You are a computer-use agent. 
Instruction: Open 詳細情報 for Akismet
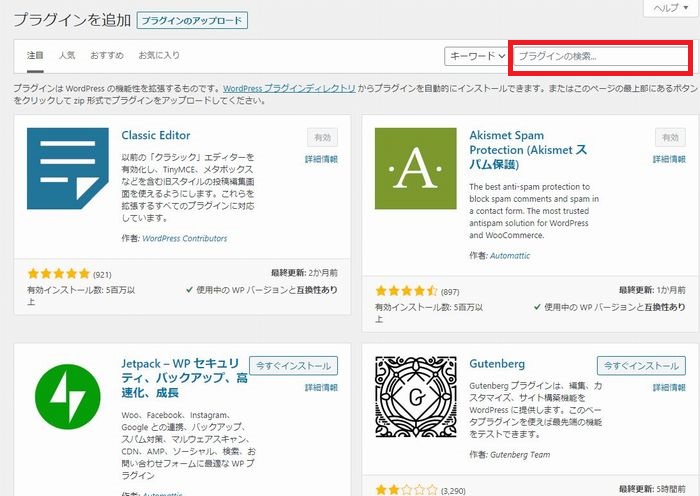pyautogui.click(x=669, y=159)
